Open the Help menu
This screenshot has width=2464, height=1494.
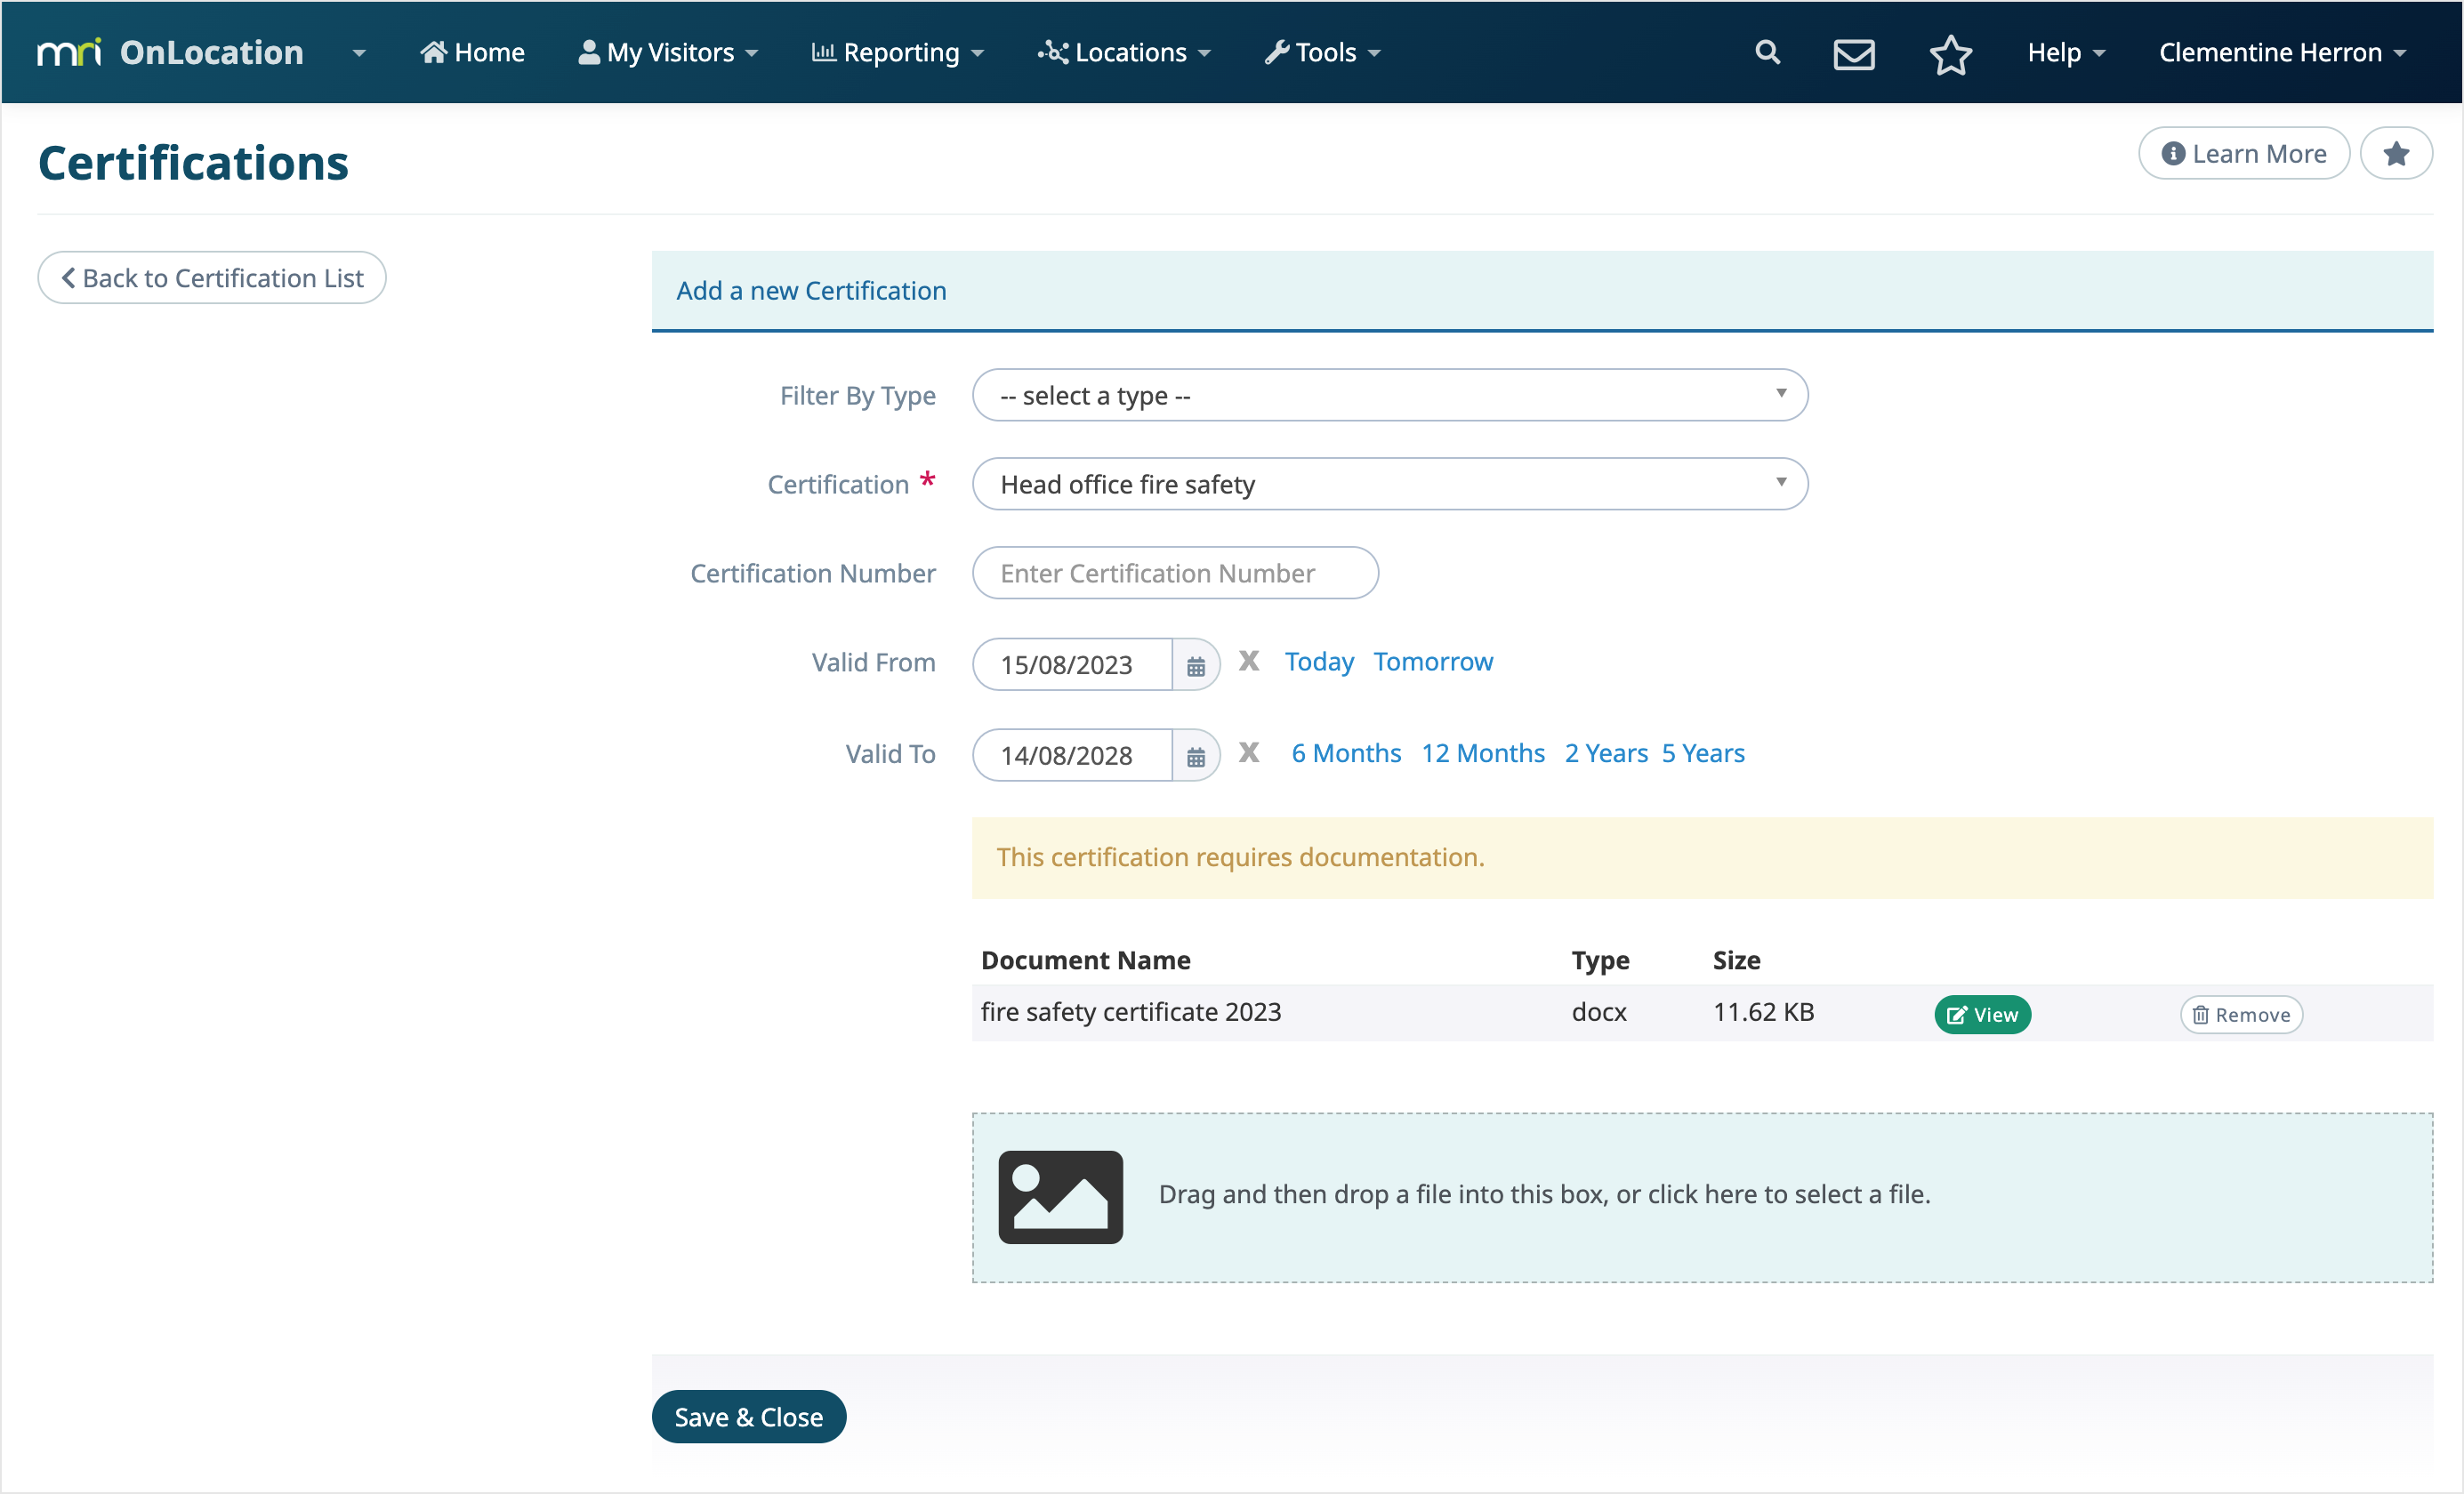[2066, 52]
